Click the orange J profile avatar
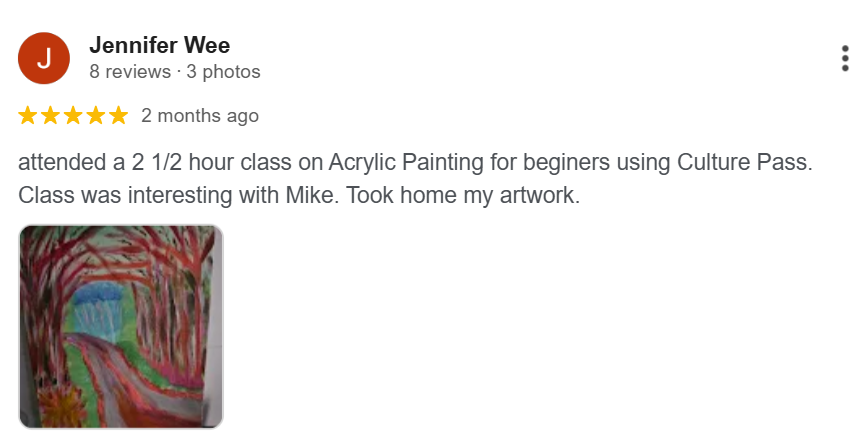 tap(44, 58)
